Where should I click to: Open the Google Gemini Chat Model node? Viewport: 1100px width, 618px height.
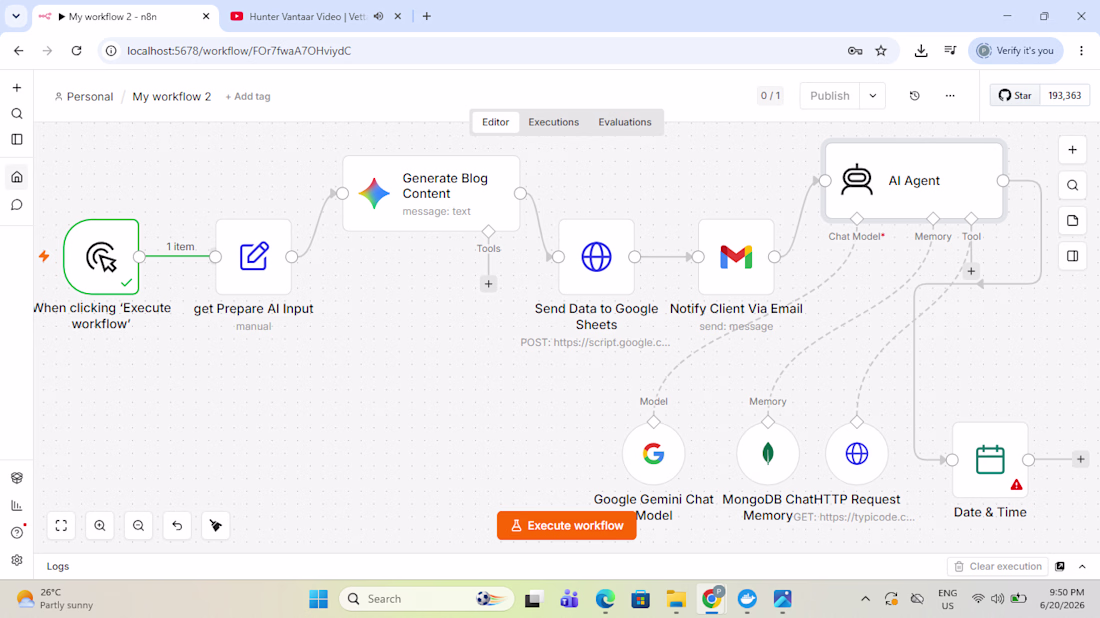click(653, 454)
